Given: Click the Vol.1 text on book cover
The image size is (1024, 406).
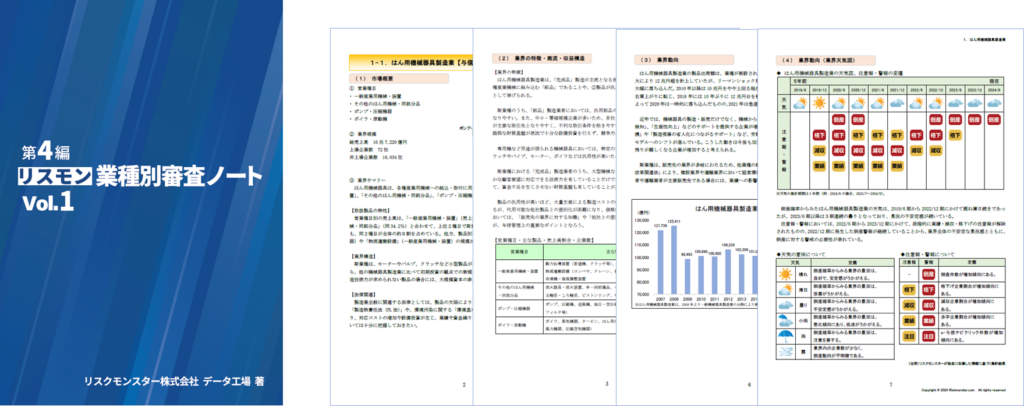Looking at the screenshot, I should 48,202.
